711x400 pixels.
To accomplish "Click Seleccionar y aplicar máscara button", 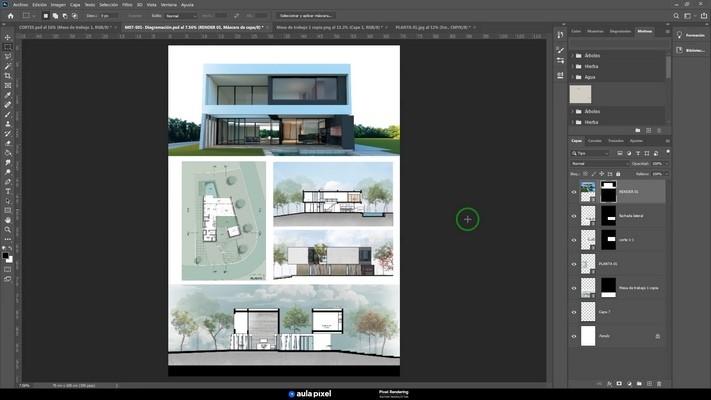I will click(x=306, y=16).
